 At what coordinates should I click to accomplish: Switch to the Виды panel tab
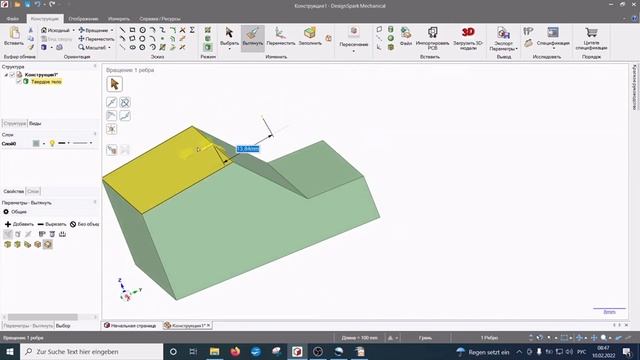pyautogui.click(x=35, y=123)
